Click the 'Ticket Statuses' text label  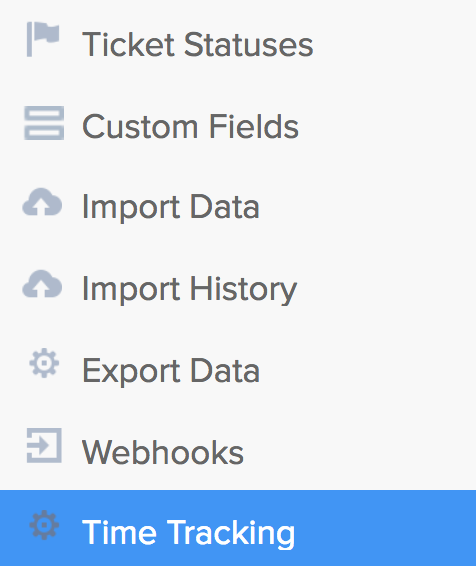(197, 44)
